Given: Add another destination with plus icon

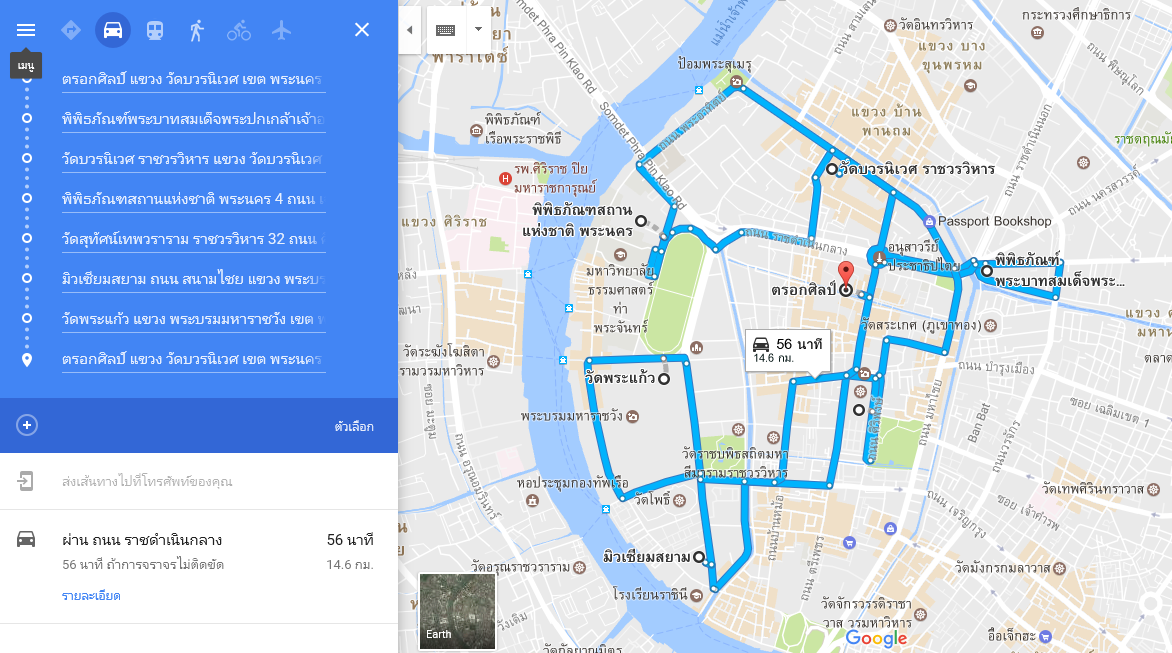Looking at the screenshot, I should [27, 425].
